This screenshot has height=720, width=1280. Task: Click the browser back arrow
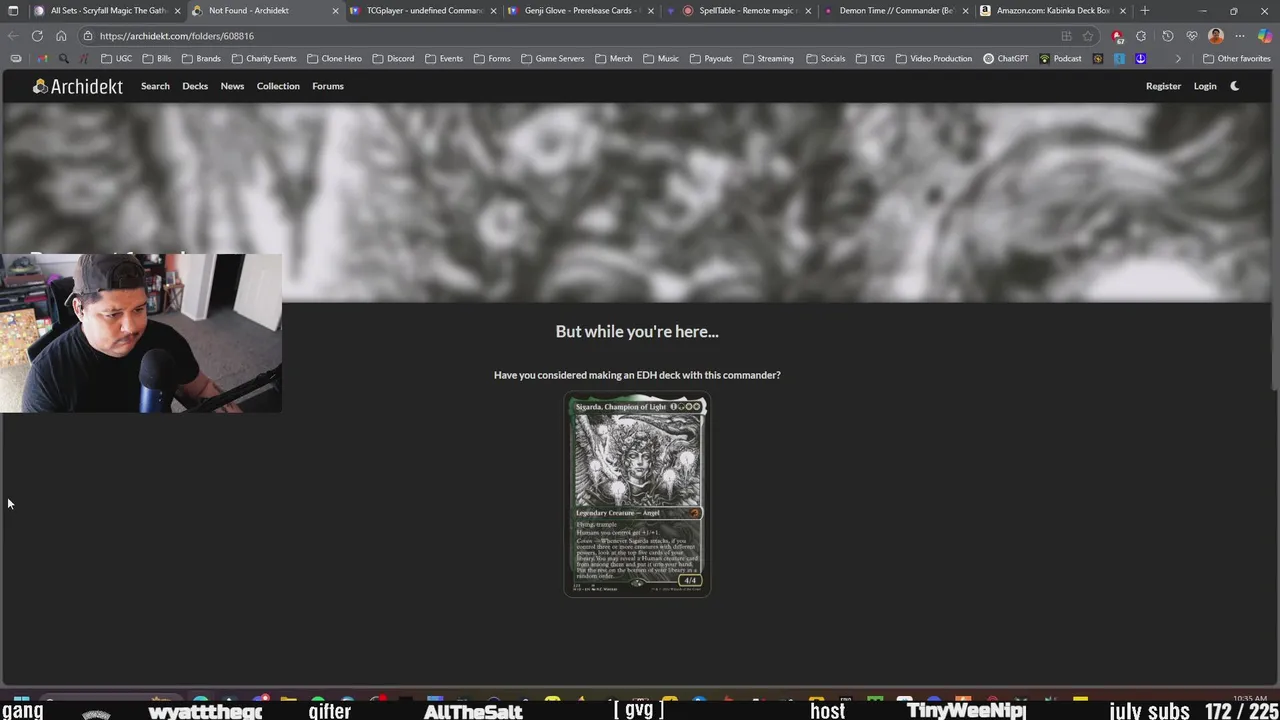click(13, 36)
